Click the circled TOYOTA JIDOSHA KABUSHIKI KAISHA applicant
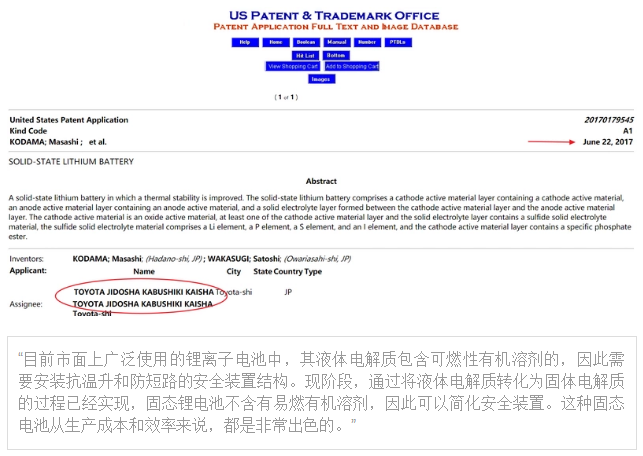The height and width of the screenshot is (456, 643). pyautogui.click(x=143, y=293)
